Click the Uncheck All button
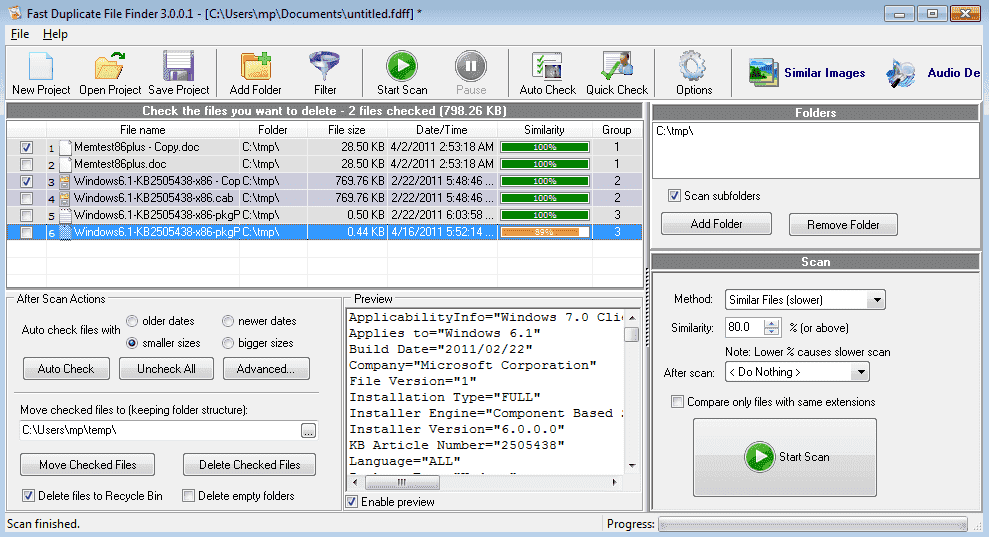Image resolution: width=989 pixels, height=537 pixels. [167, 369]
